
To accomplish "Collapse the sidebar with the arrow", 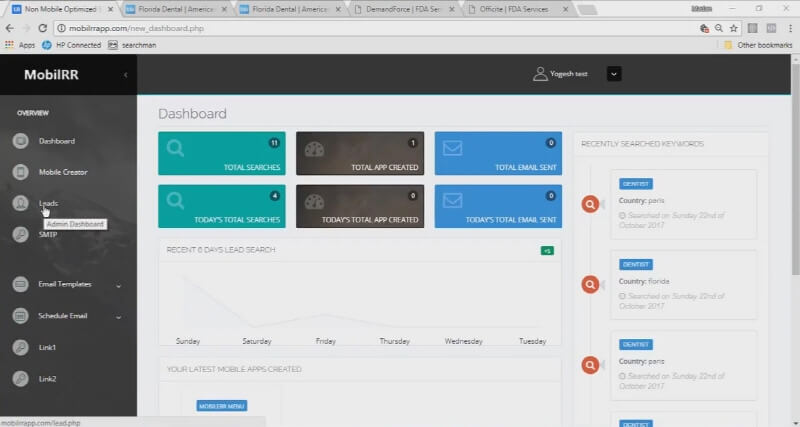I will (x=126, y=75).
